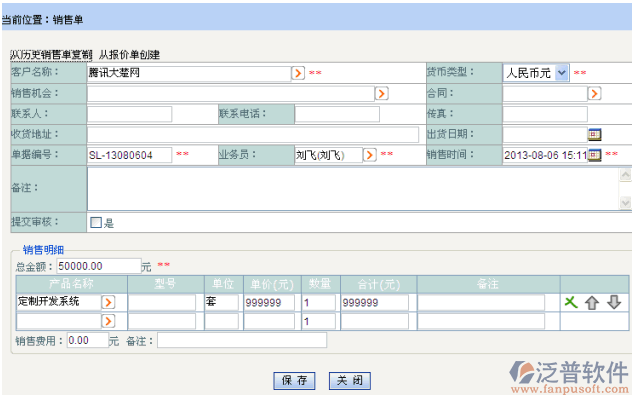
Task: Click 从历史销售单复制 link
Action: (x=51, y=54)
